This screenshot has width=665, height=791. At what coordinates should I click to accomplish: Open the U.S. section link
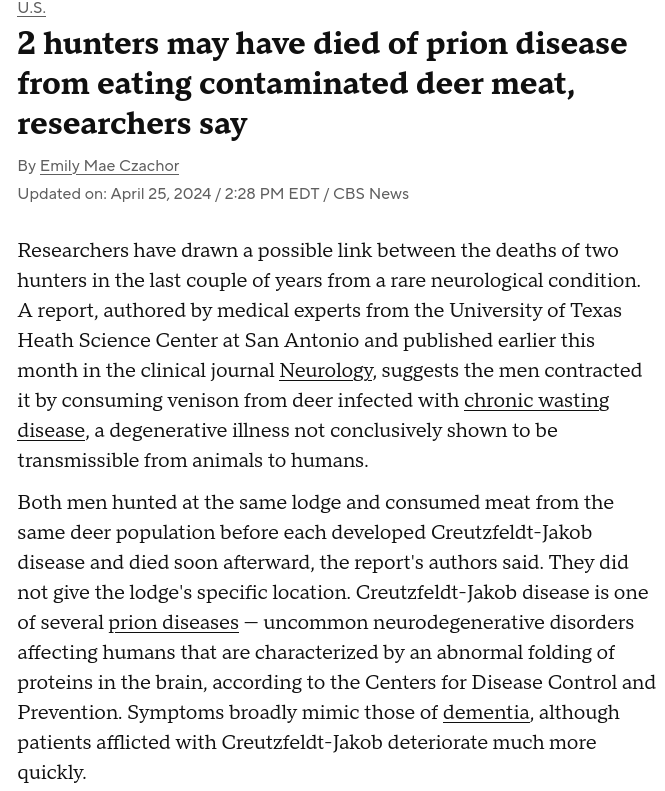[31, 8]
